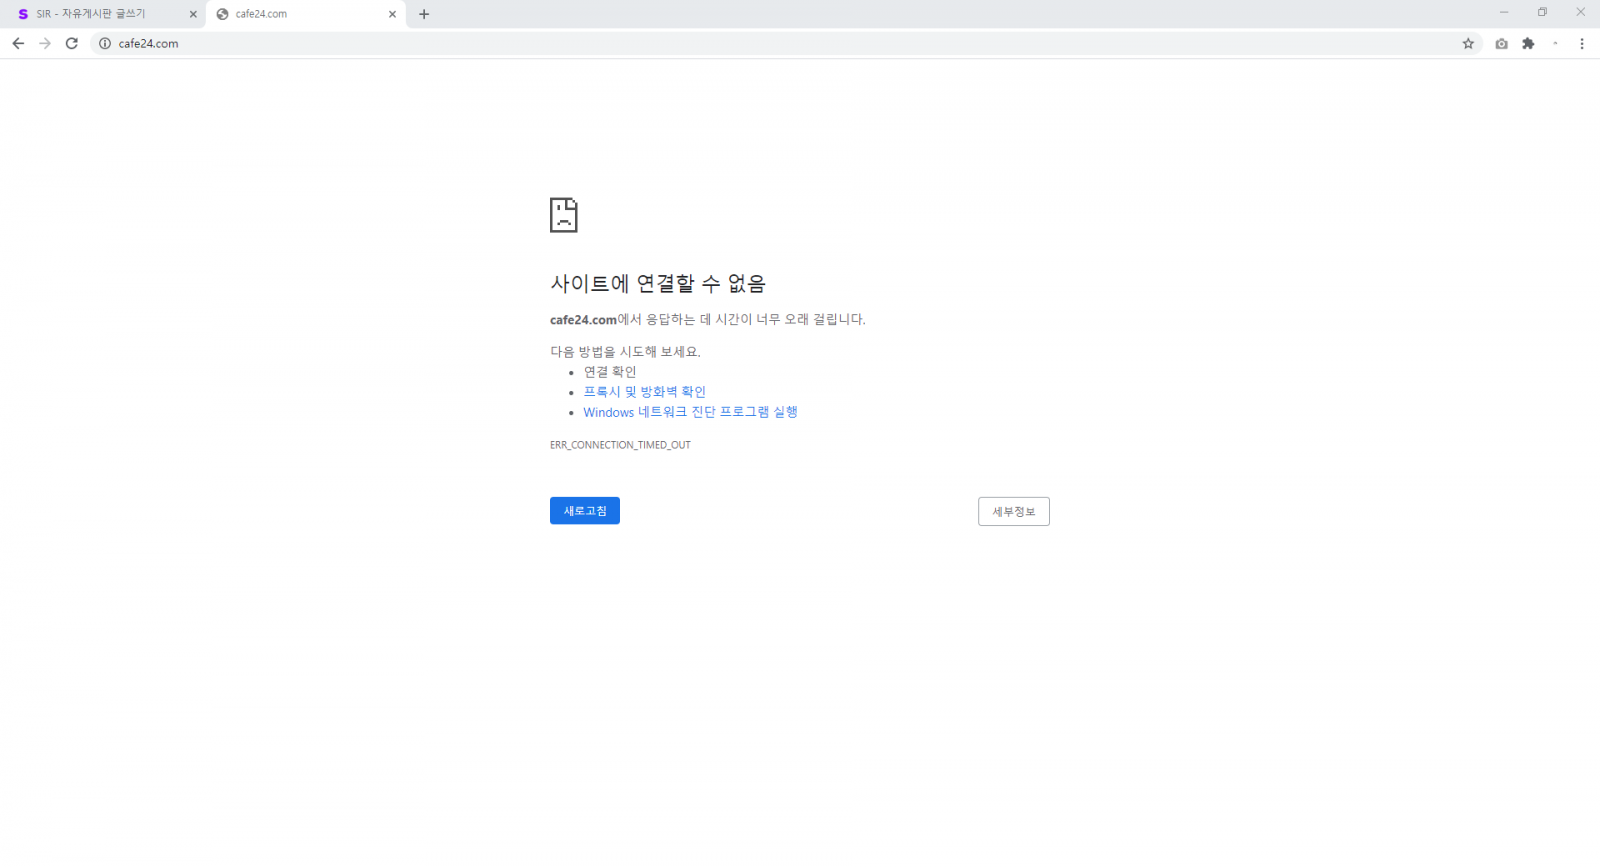Run the Windows 네트워크 진단 프로그램 link

[x=690, y=412]
